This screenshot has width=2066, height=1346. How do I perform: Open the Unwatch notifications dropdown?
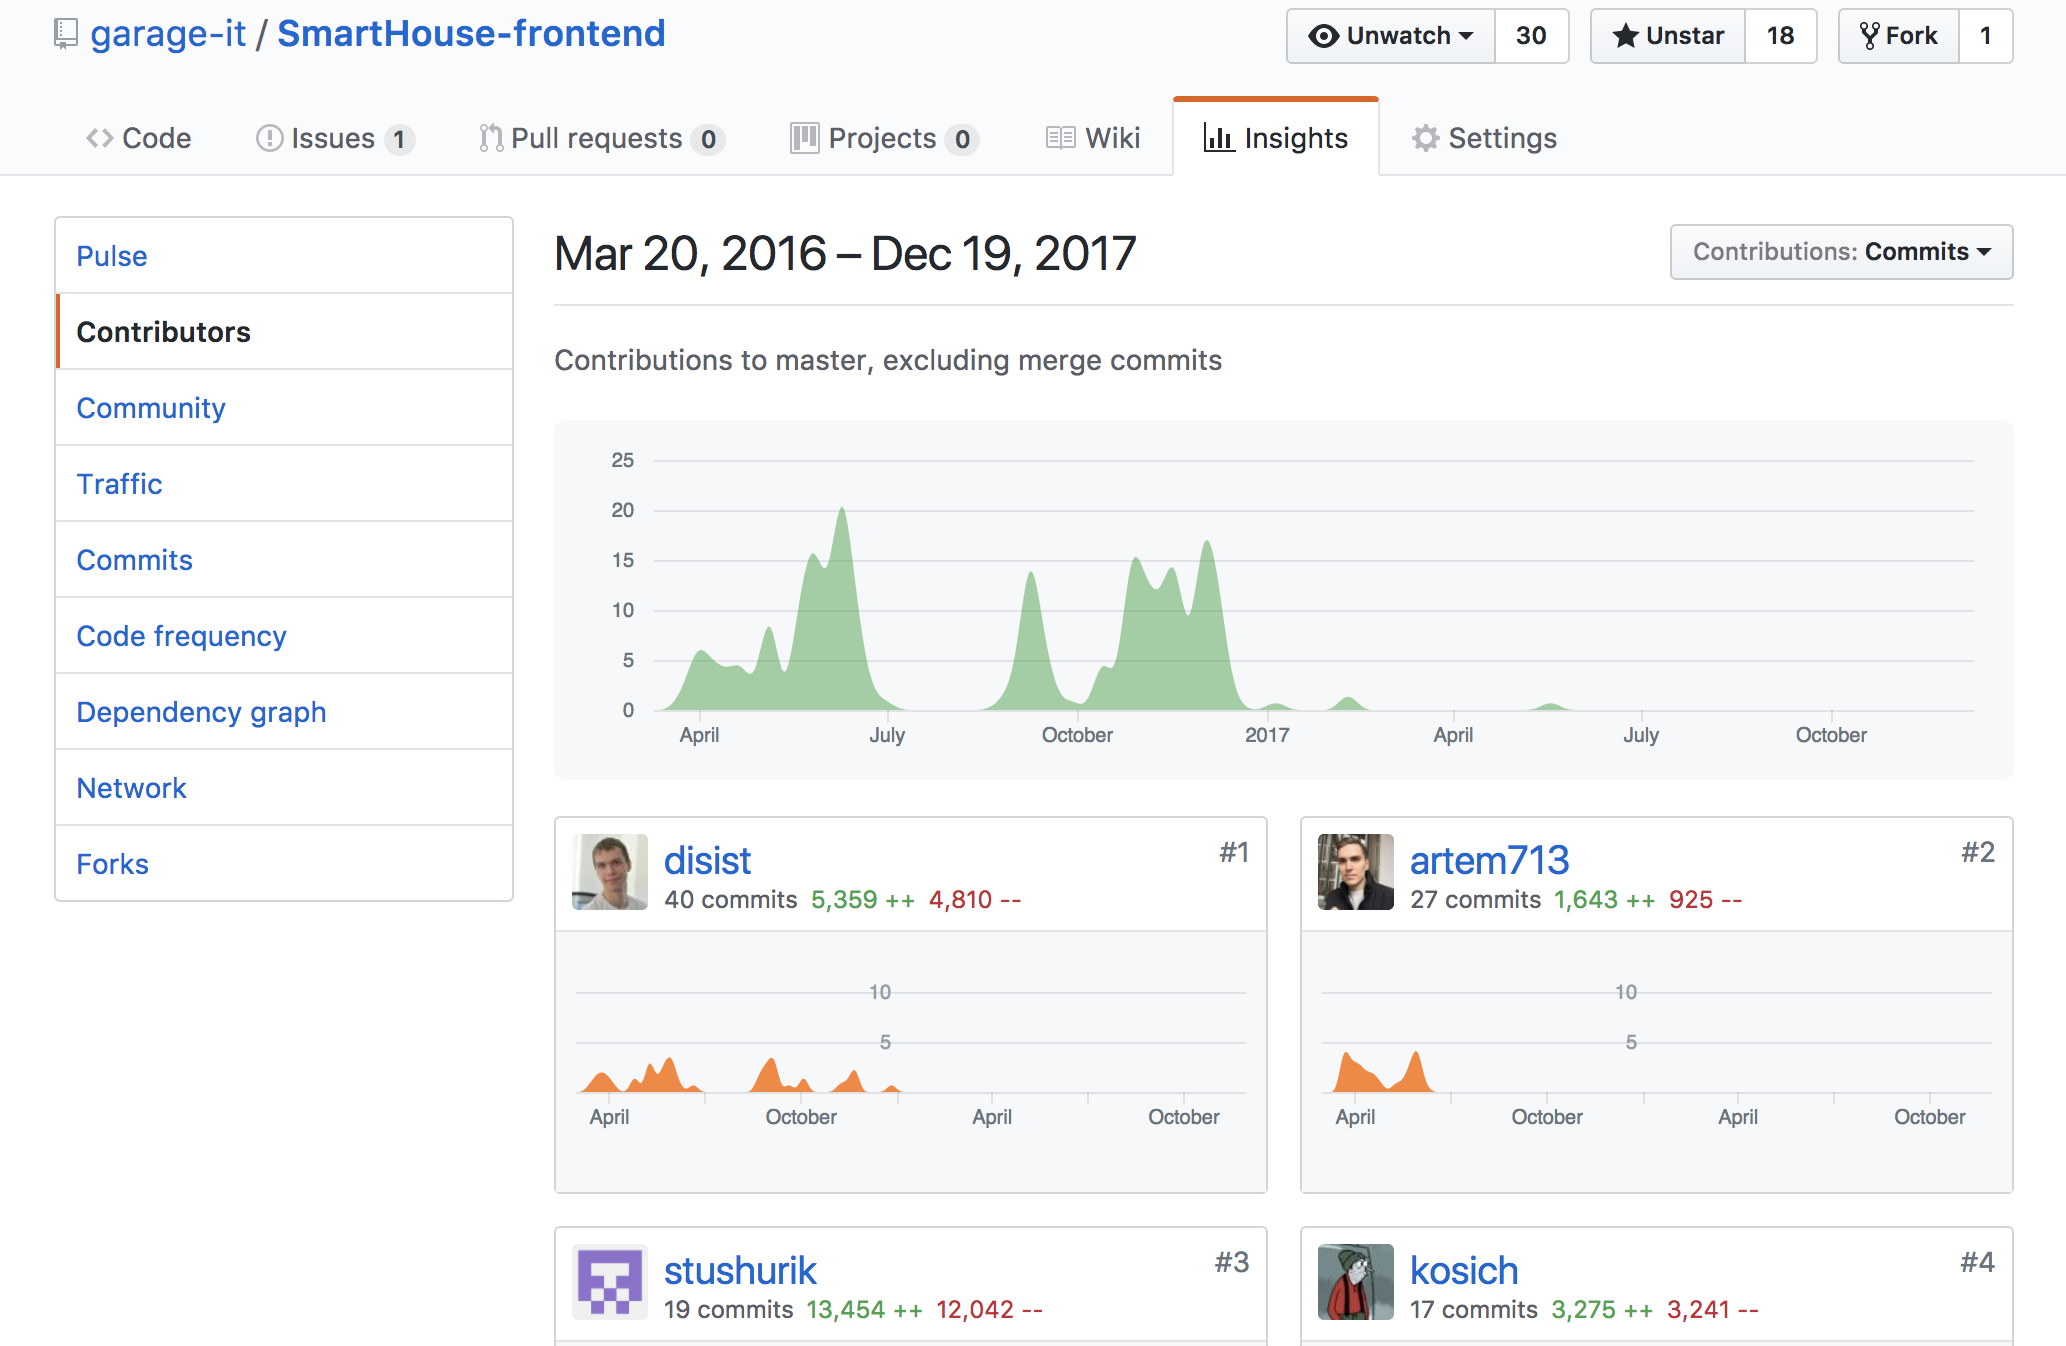coord(1391,36)
